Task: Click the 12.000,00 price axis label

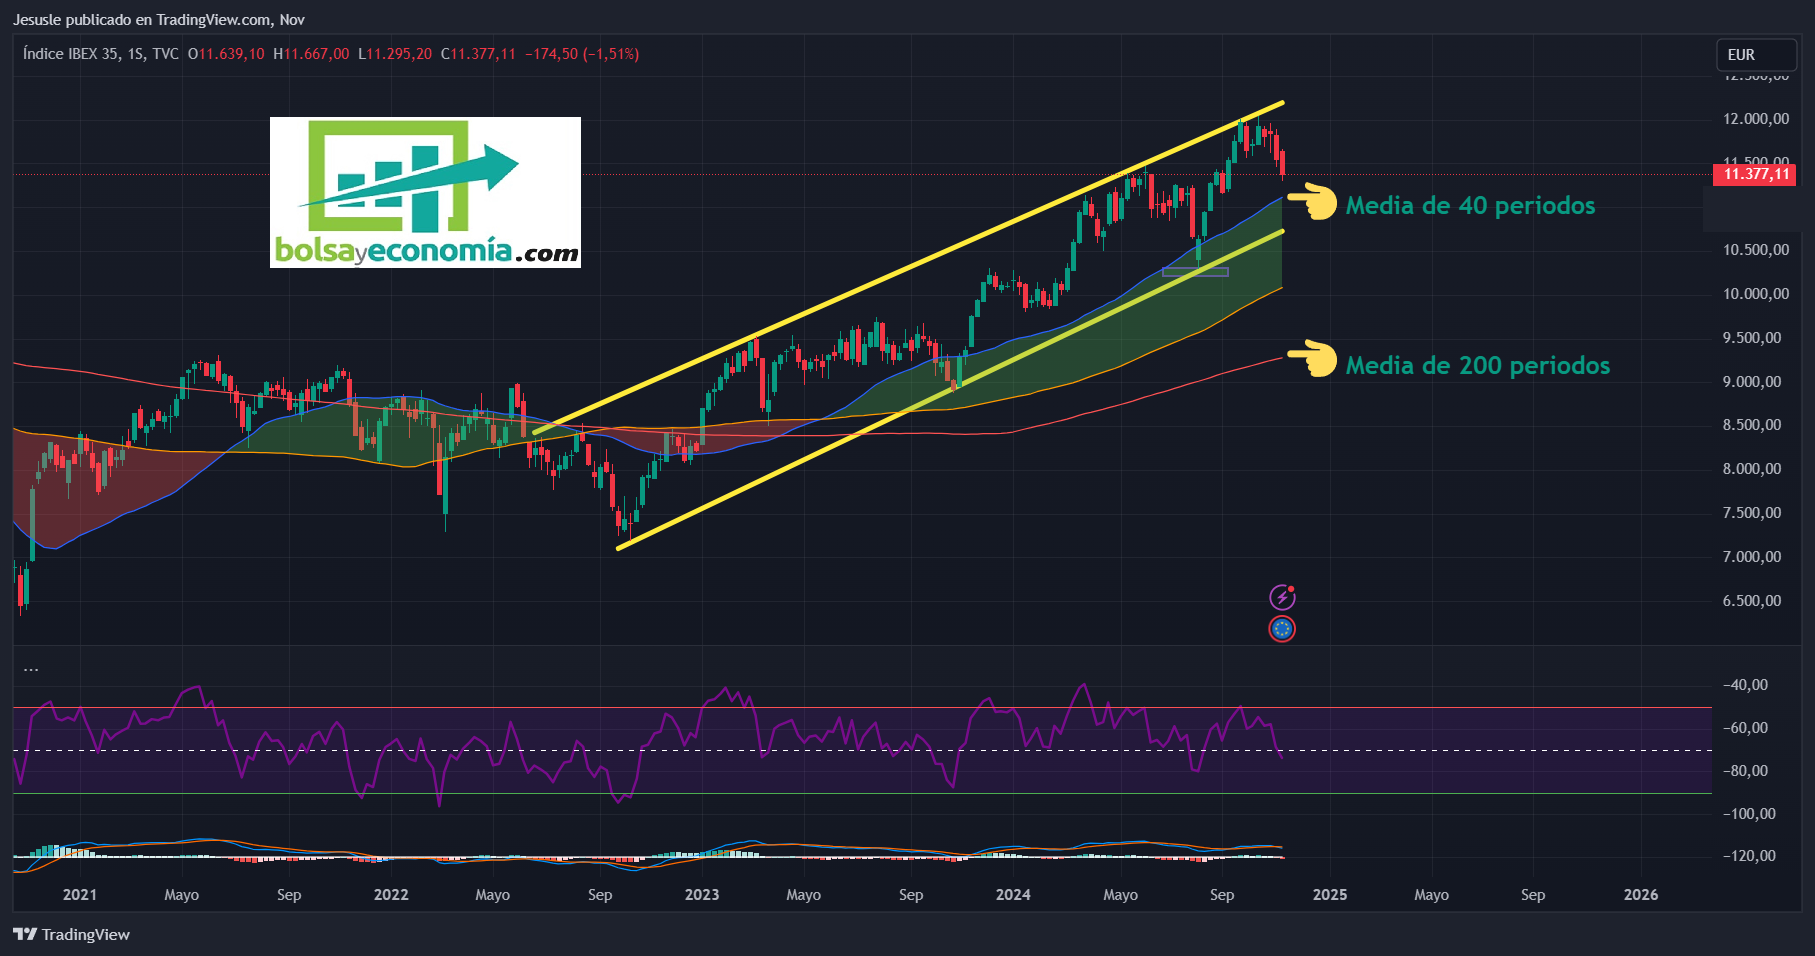Action: tap(1756, 119)
